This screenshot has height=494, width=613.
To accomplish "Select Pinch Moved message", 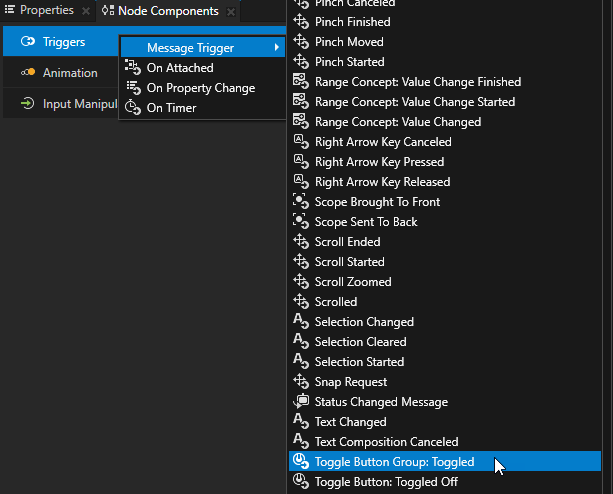I will (445, 41).
